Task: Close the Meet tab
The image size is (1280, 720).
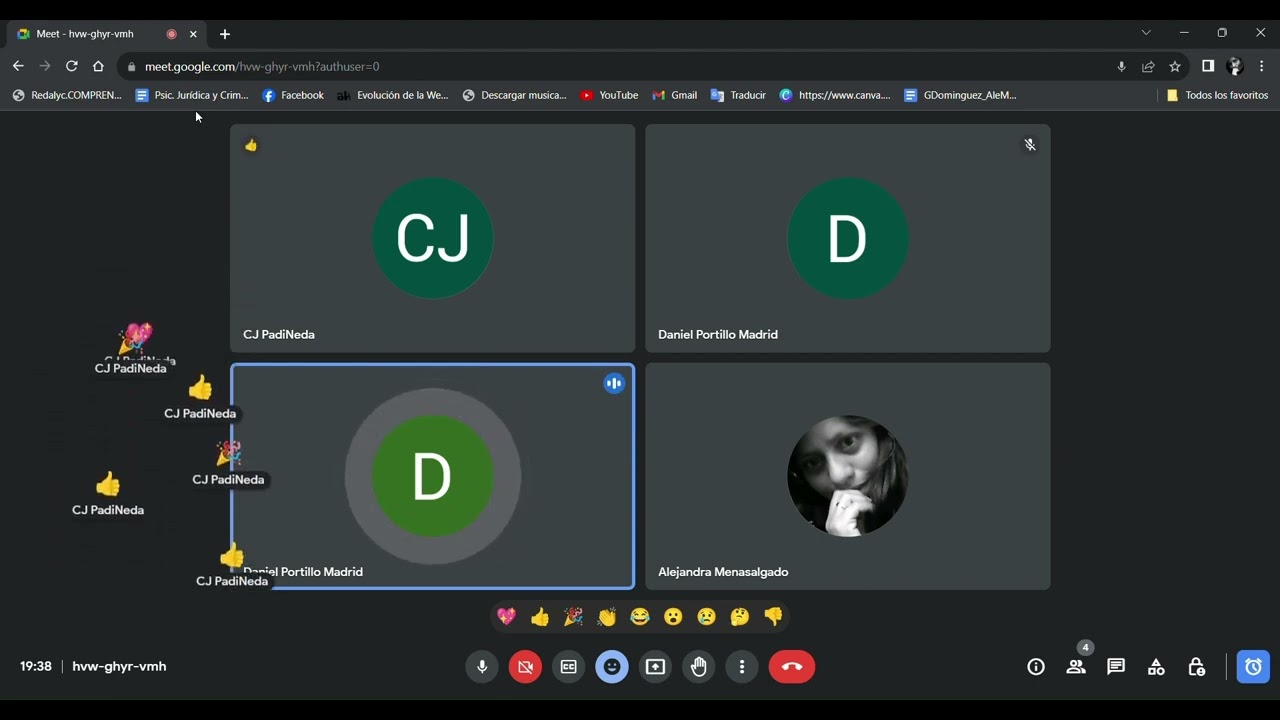Action: 193,34
